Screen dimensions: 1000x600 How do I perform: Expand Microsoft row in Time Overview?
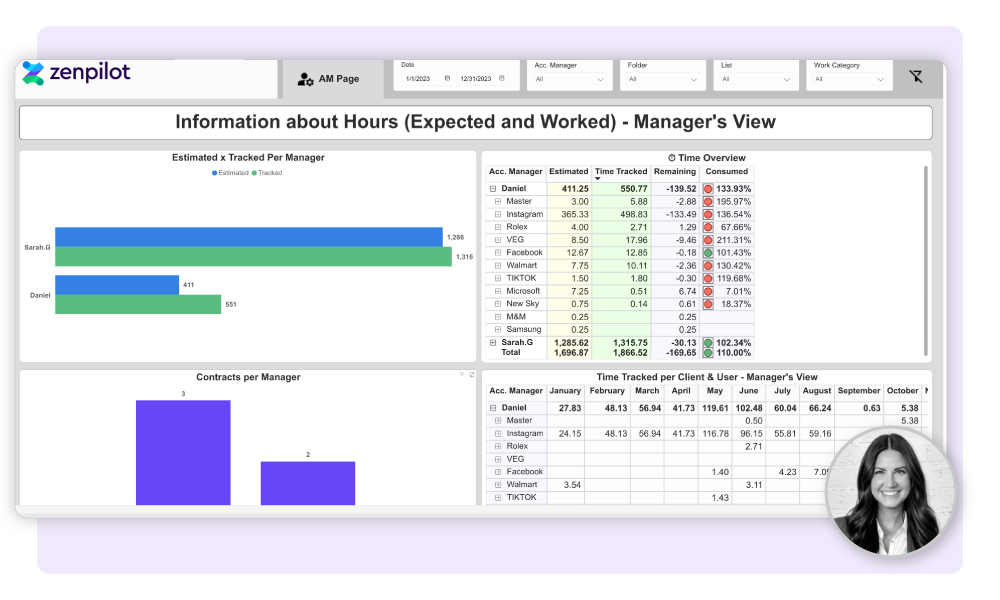(498, 291)
